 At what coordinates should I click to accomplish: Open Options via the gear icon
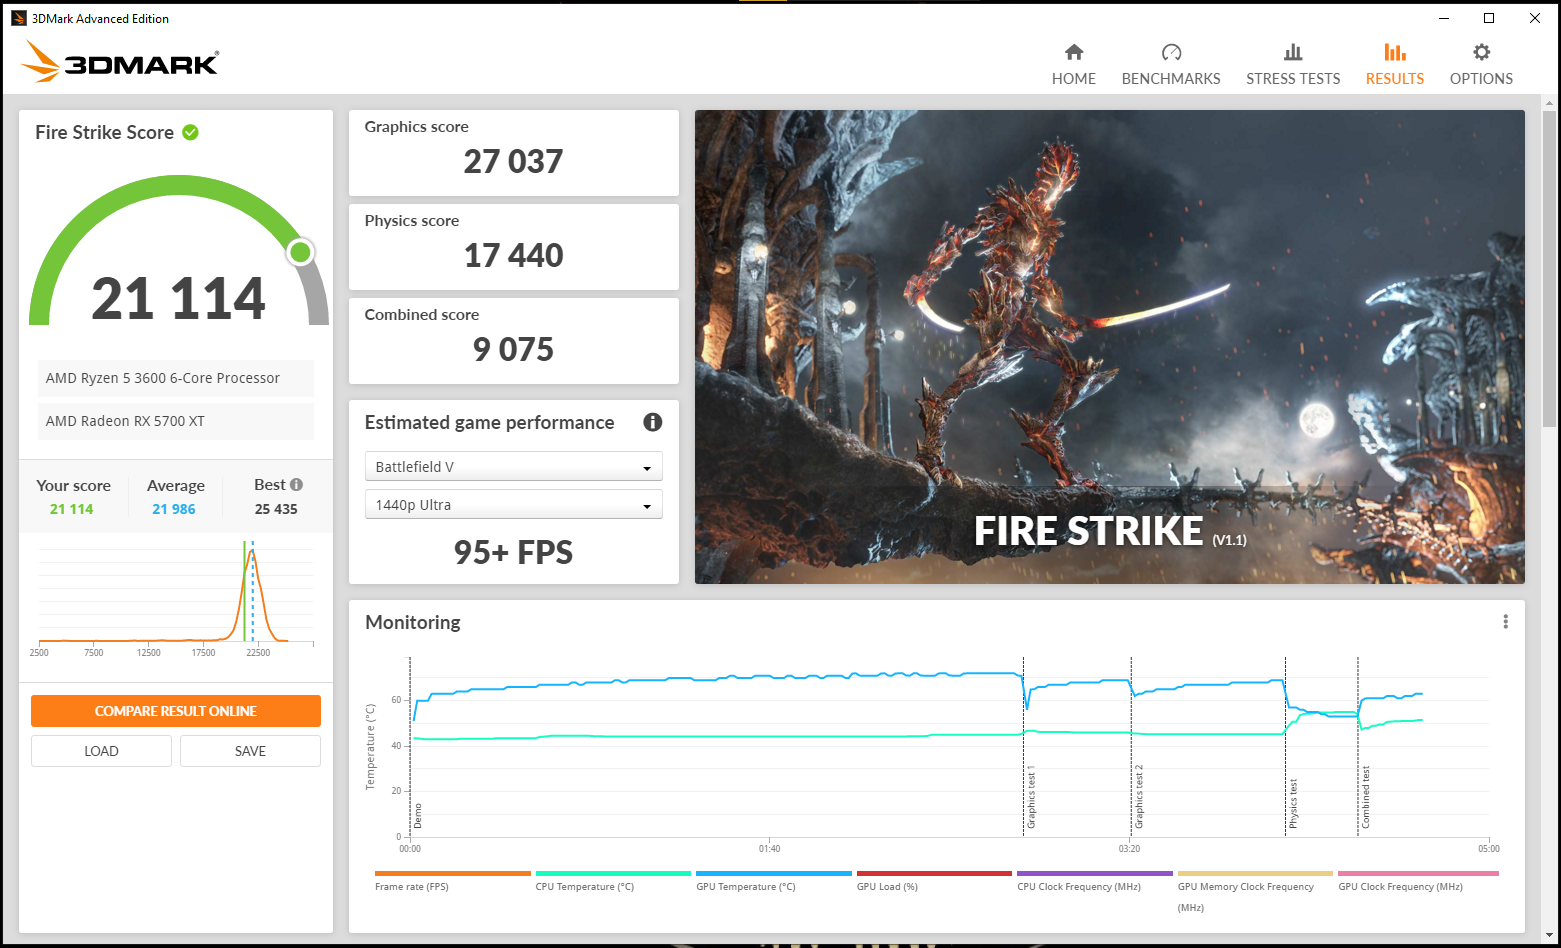pyautogui.click(x=1481, y=52)
